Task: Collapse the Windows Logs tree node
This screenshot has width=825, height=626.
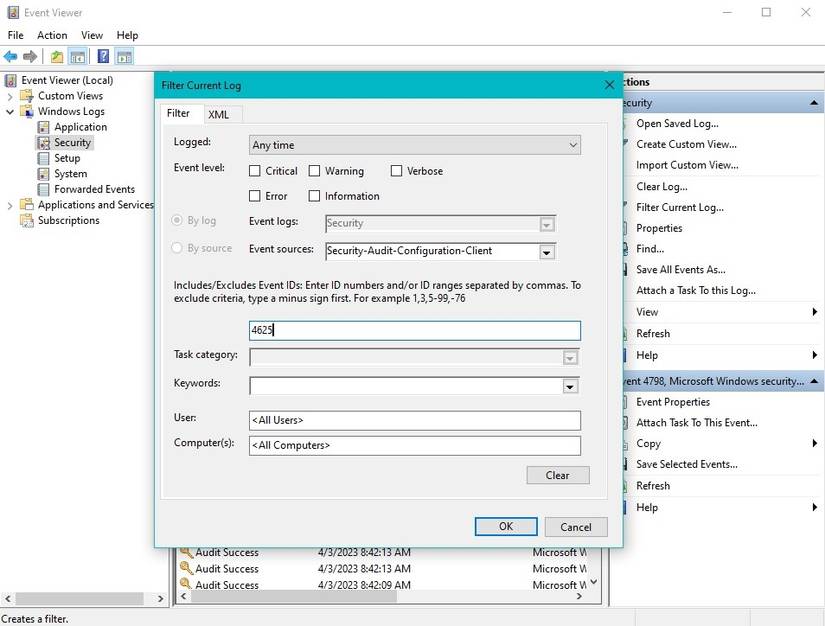Action: 10,112
